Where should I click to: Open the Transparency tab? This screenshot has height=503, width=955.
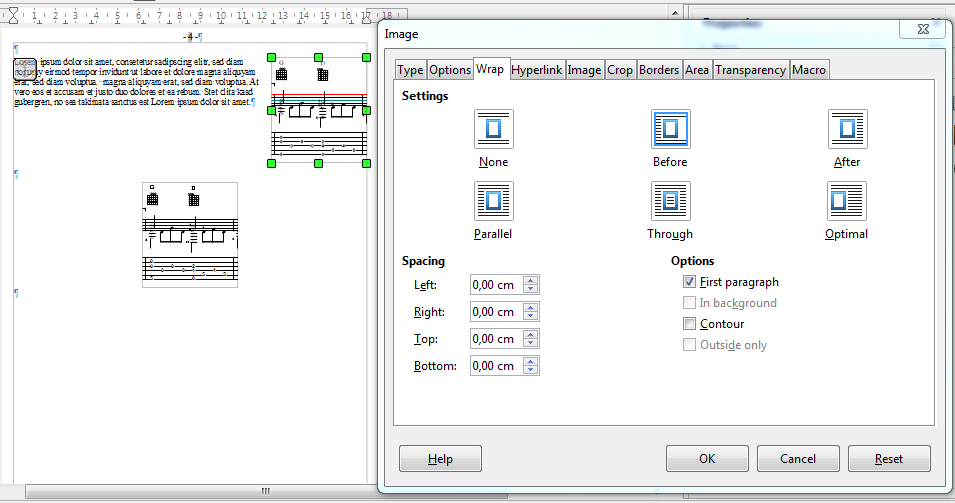point(750,70)
